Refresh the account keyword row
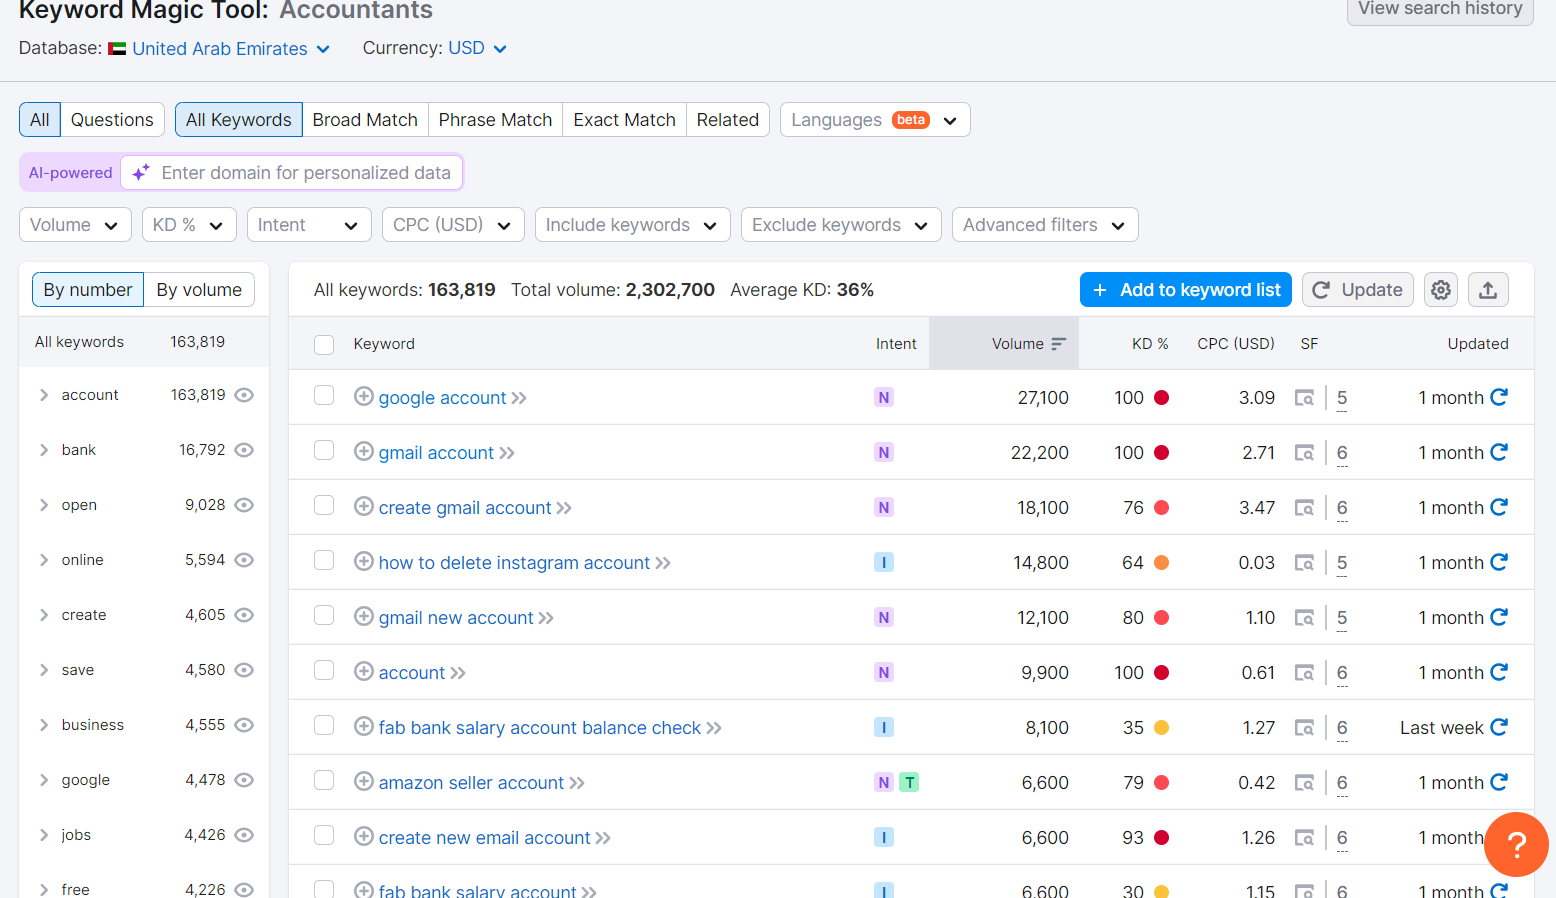The height and width of the screenshot is (898, 1556). pos(1499,672)
